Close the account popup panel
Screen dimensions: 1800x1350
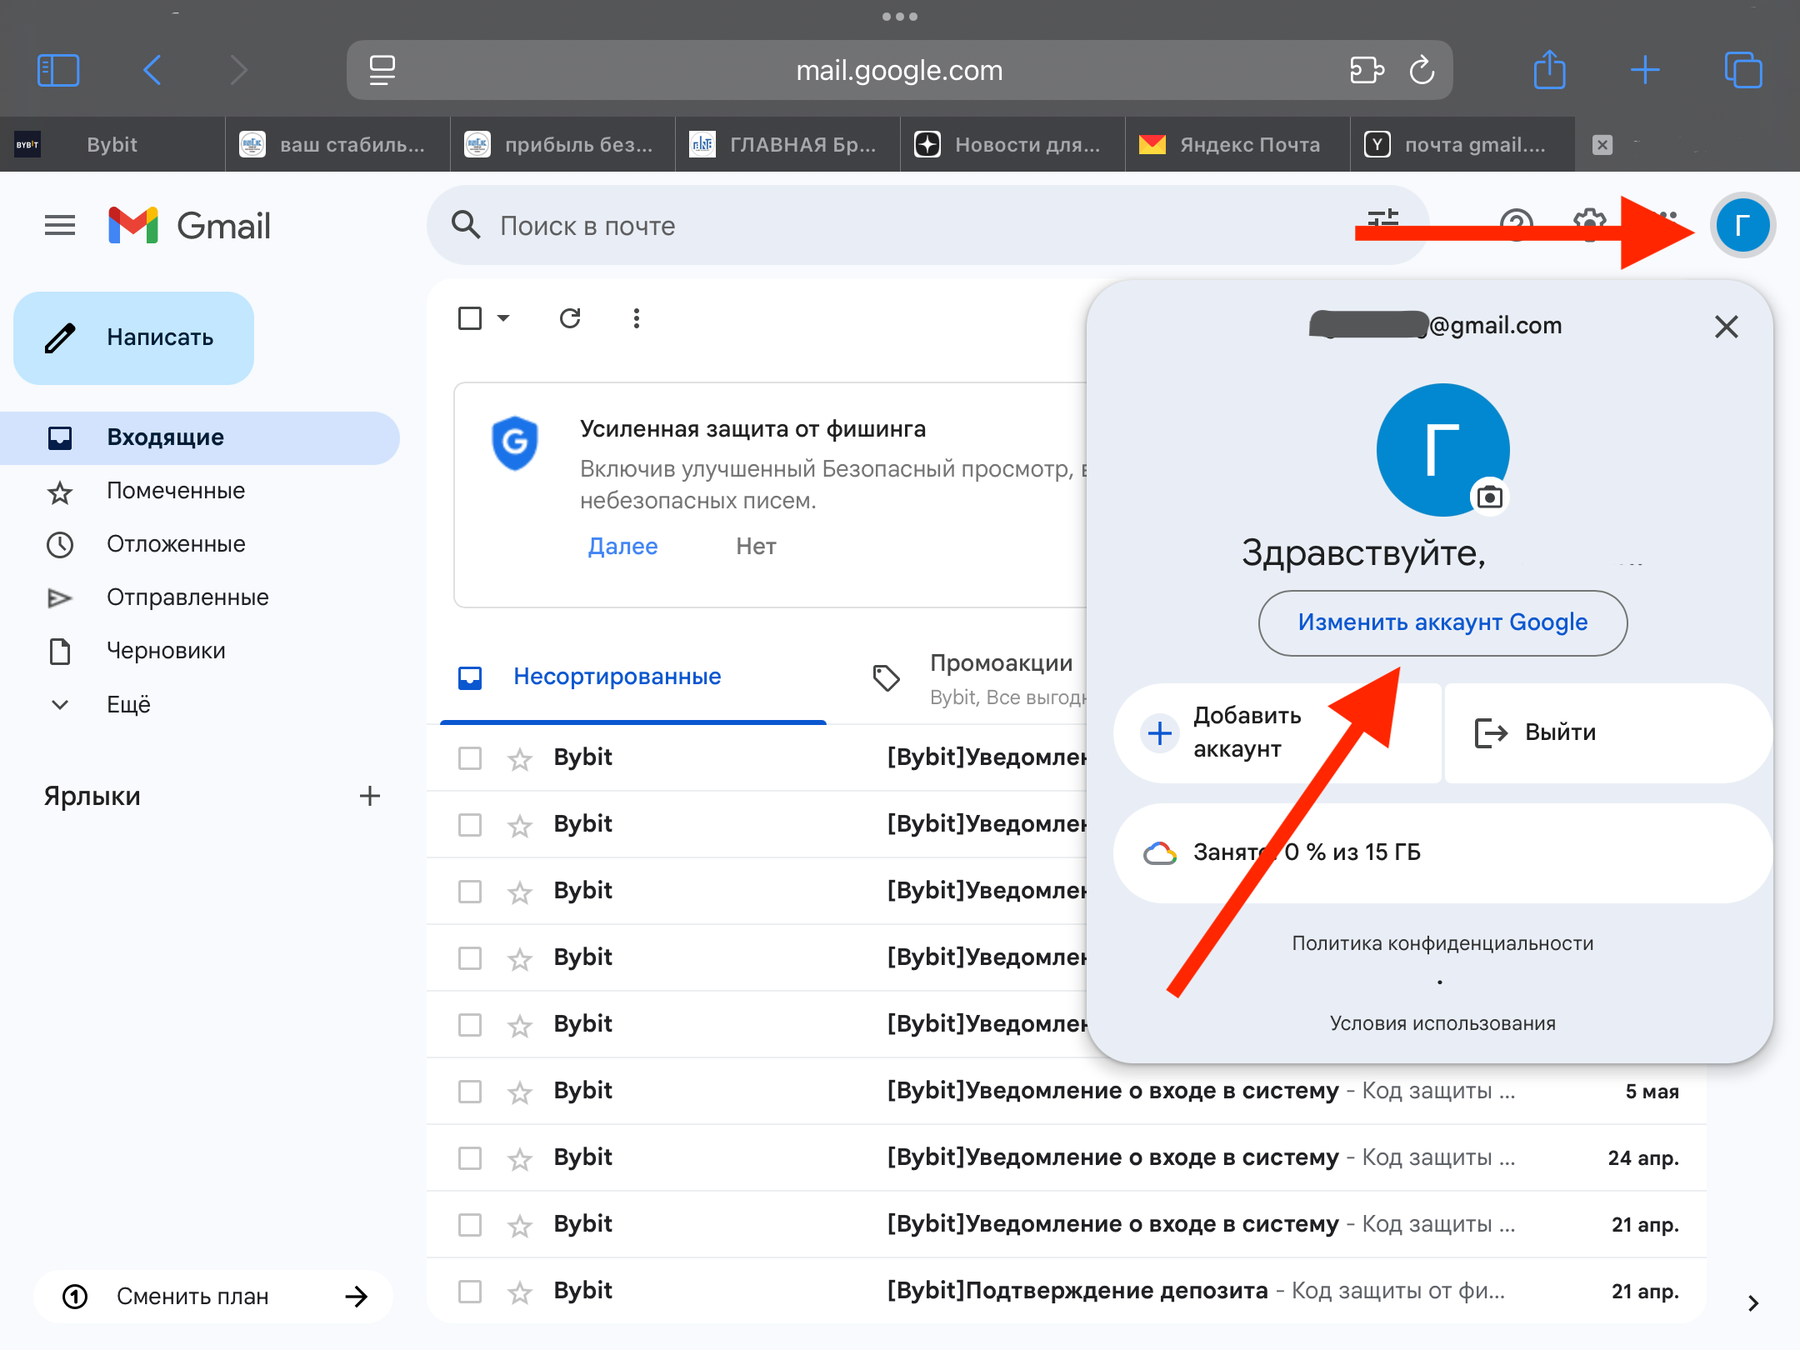pyautogui.click(x=1726, y=326)
